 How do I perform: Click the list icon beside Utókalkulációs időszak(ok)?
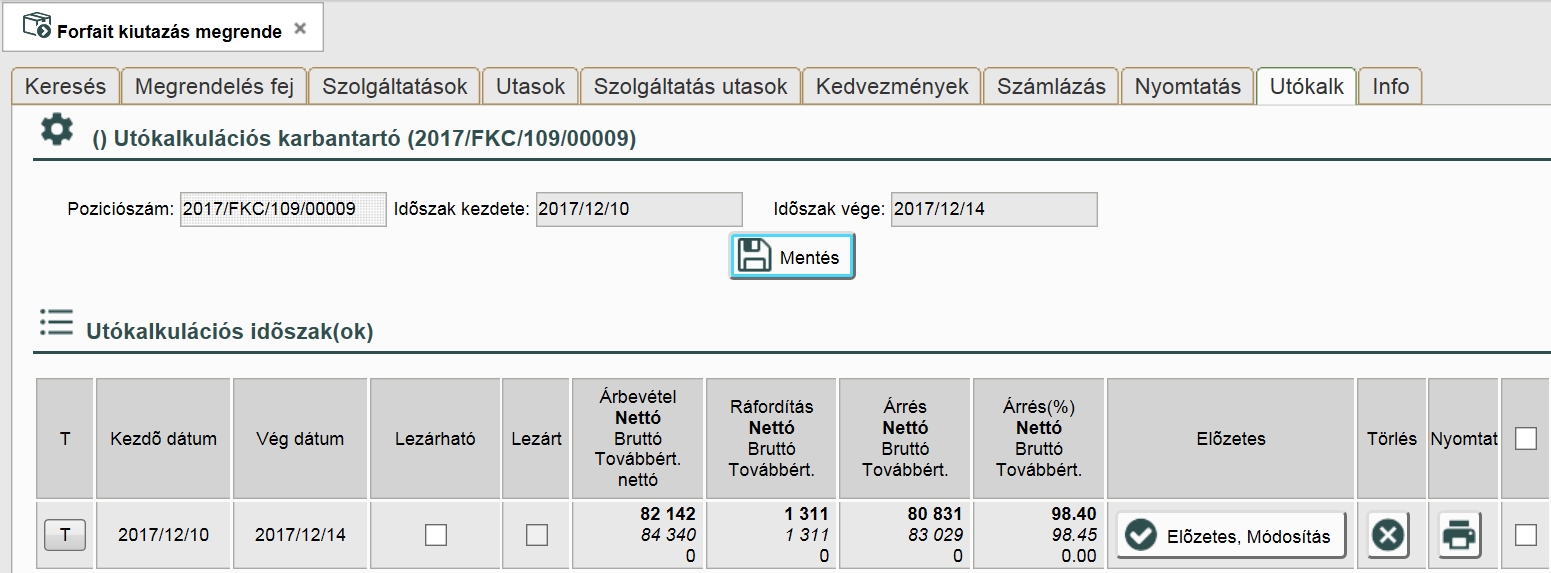pos(56,322)
